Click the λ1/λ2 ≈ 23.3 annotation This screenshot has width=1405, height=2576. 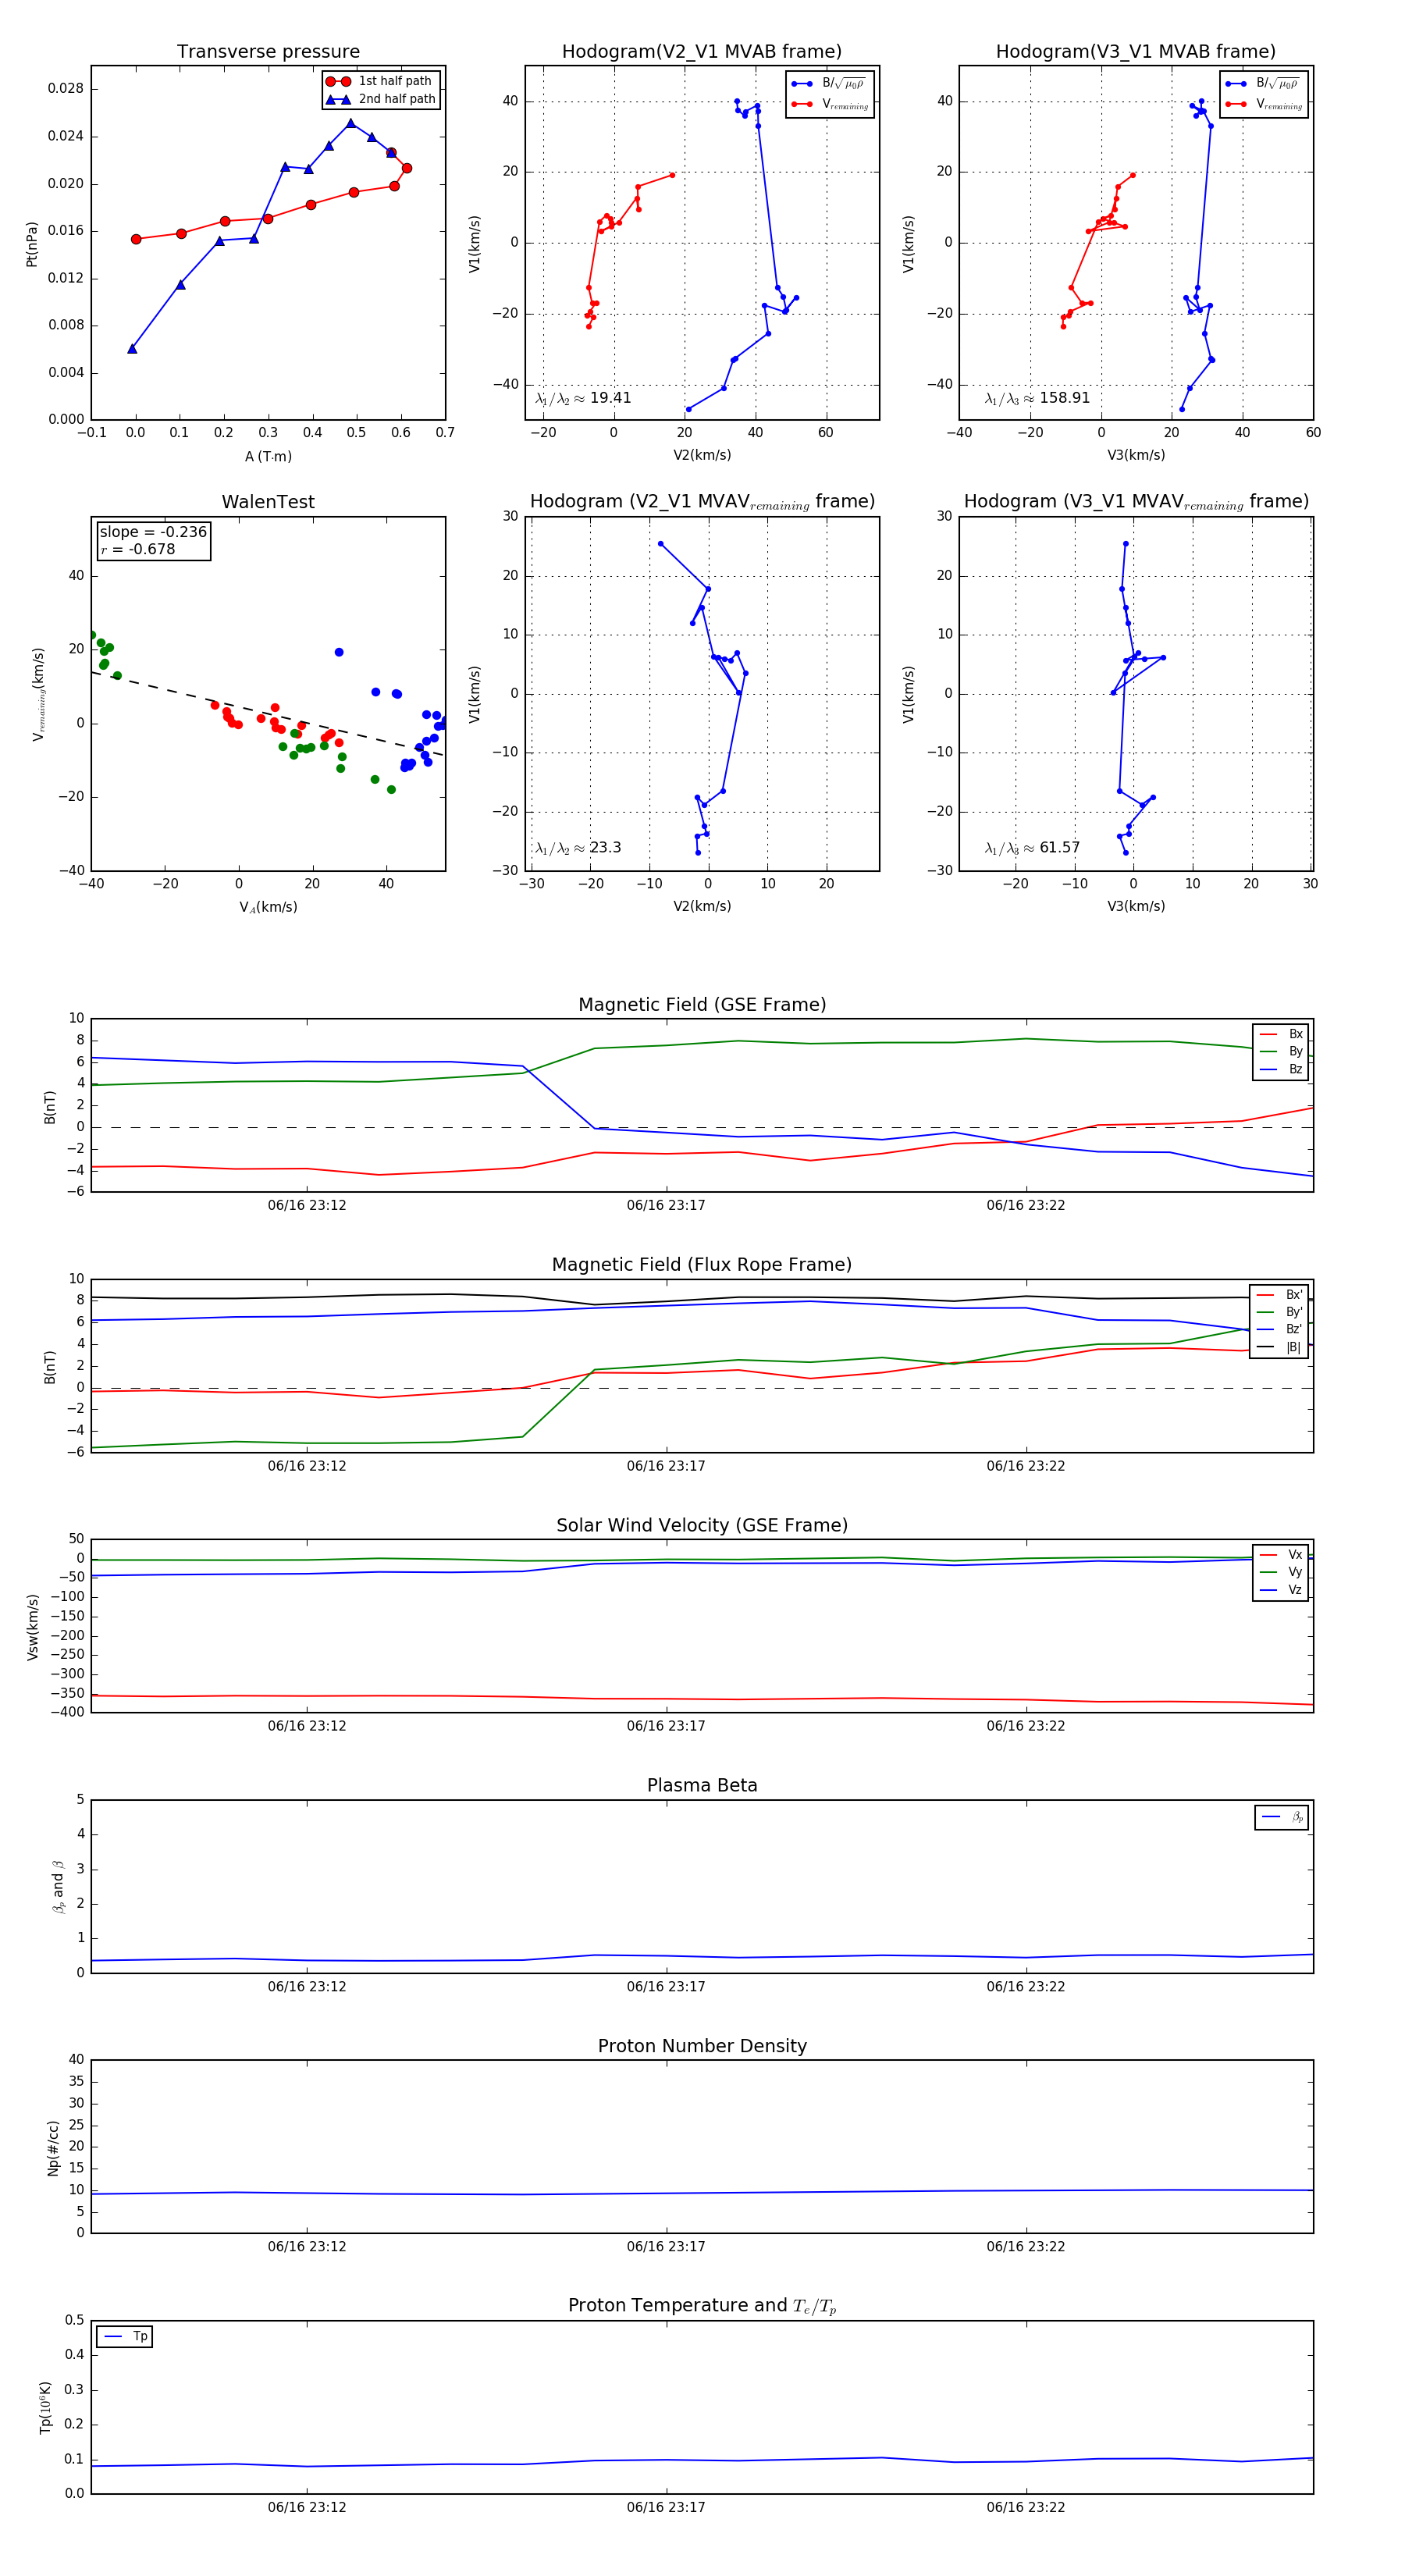coord(578,848)
